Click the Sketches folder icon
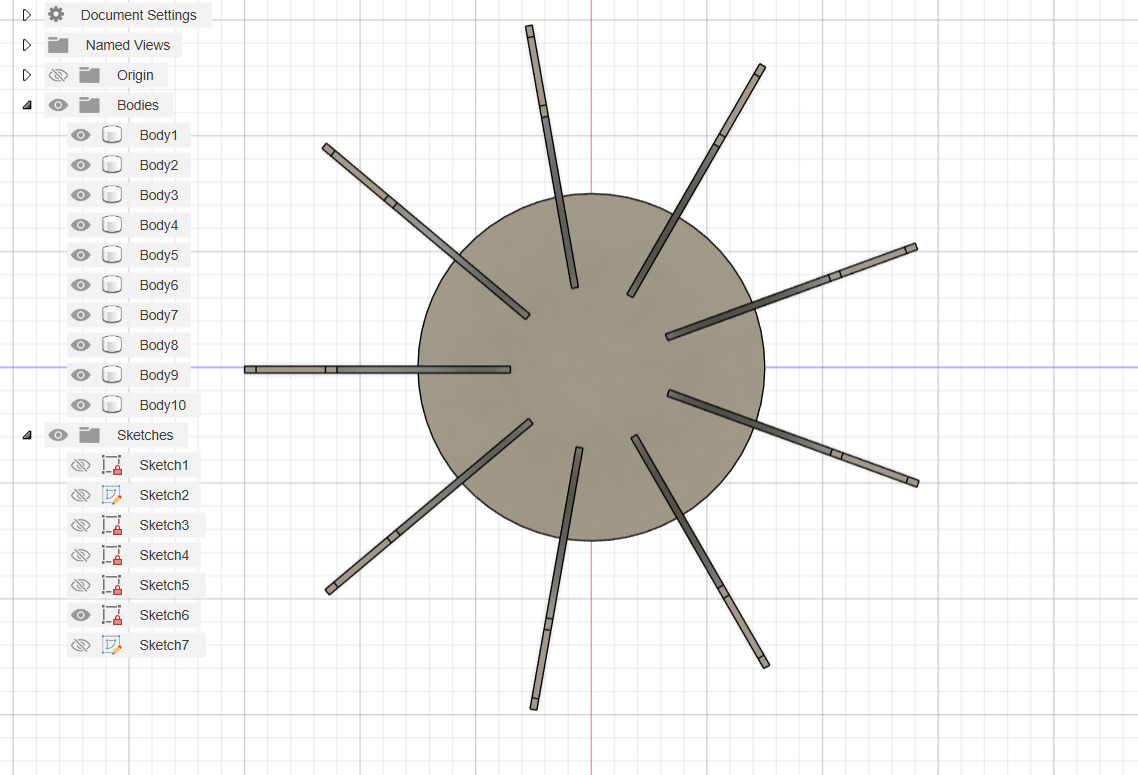 point(89,435)
